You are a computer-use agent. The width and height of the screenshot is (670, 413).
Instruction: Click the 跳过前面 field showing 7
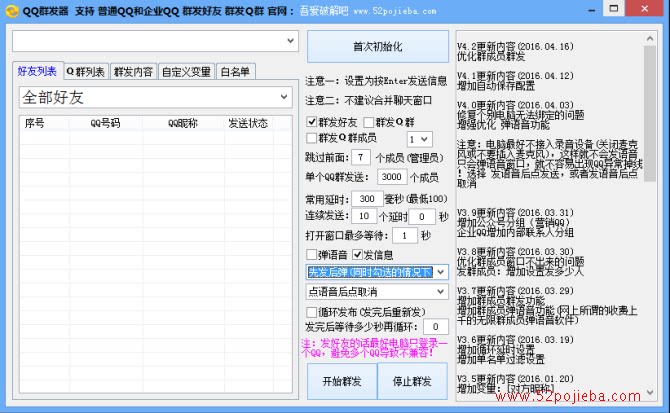(361, 157)
